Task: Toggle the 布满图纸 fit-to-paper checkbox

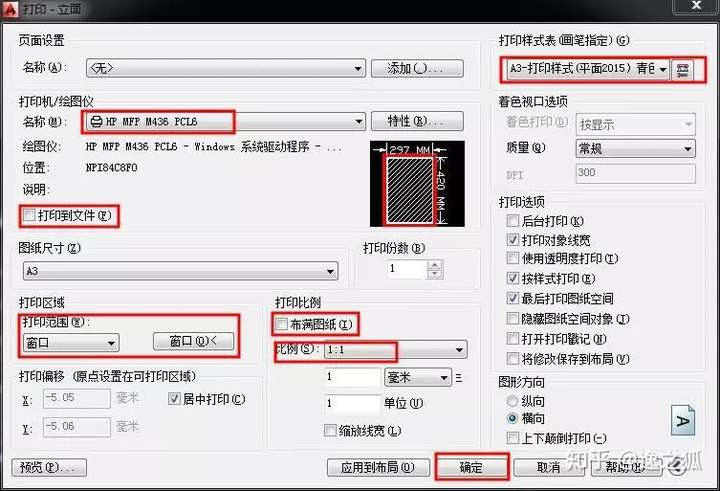Action: (281, 324)
